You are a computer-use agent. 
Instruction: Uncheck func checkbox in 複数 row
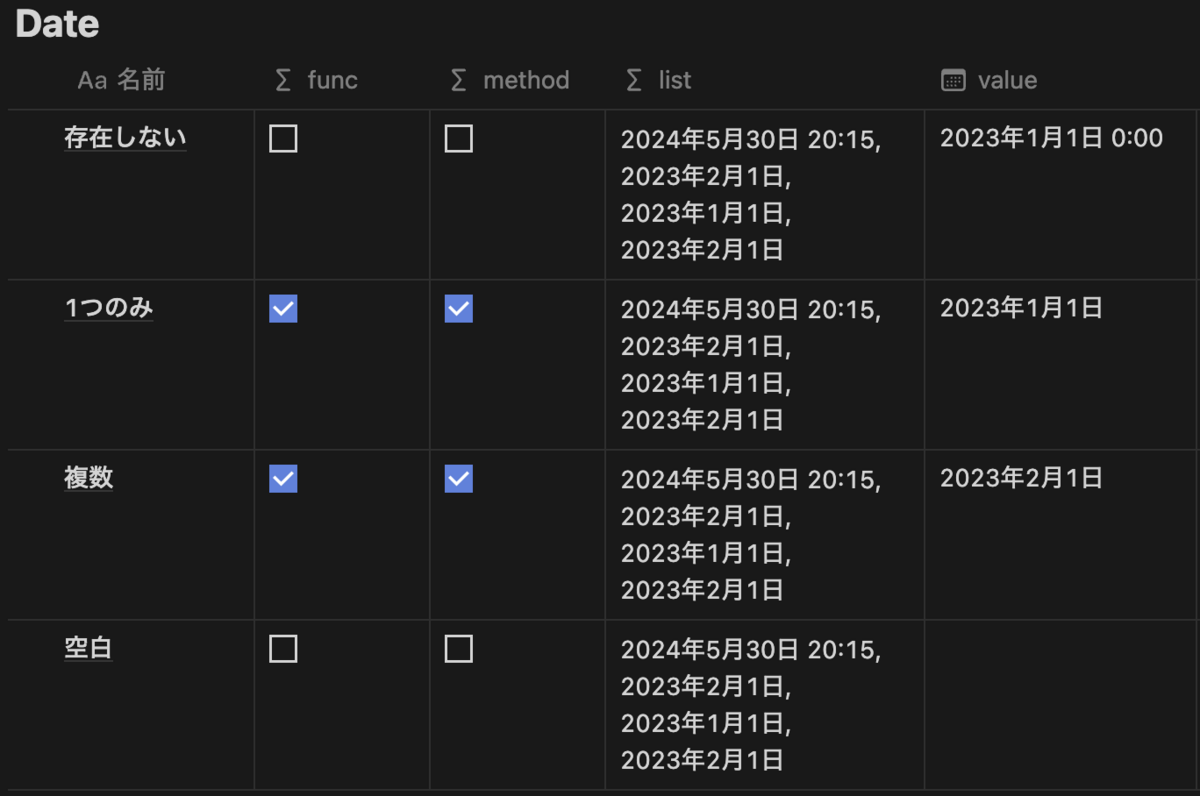click(283, 479)
